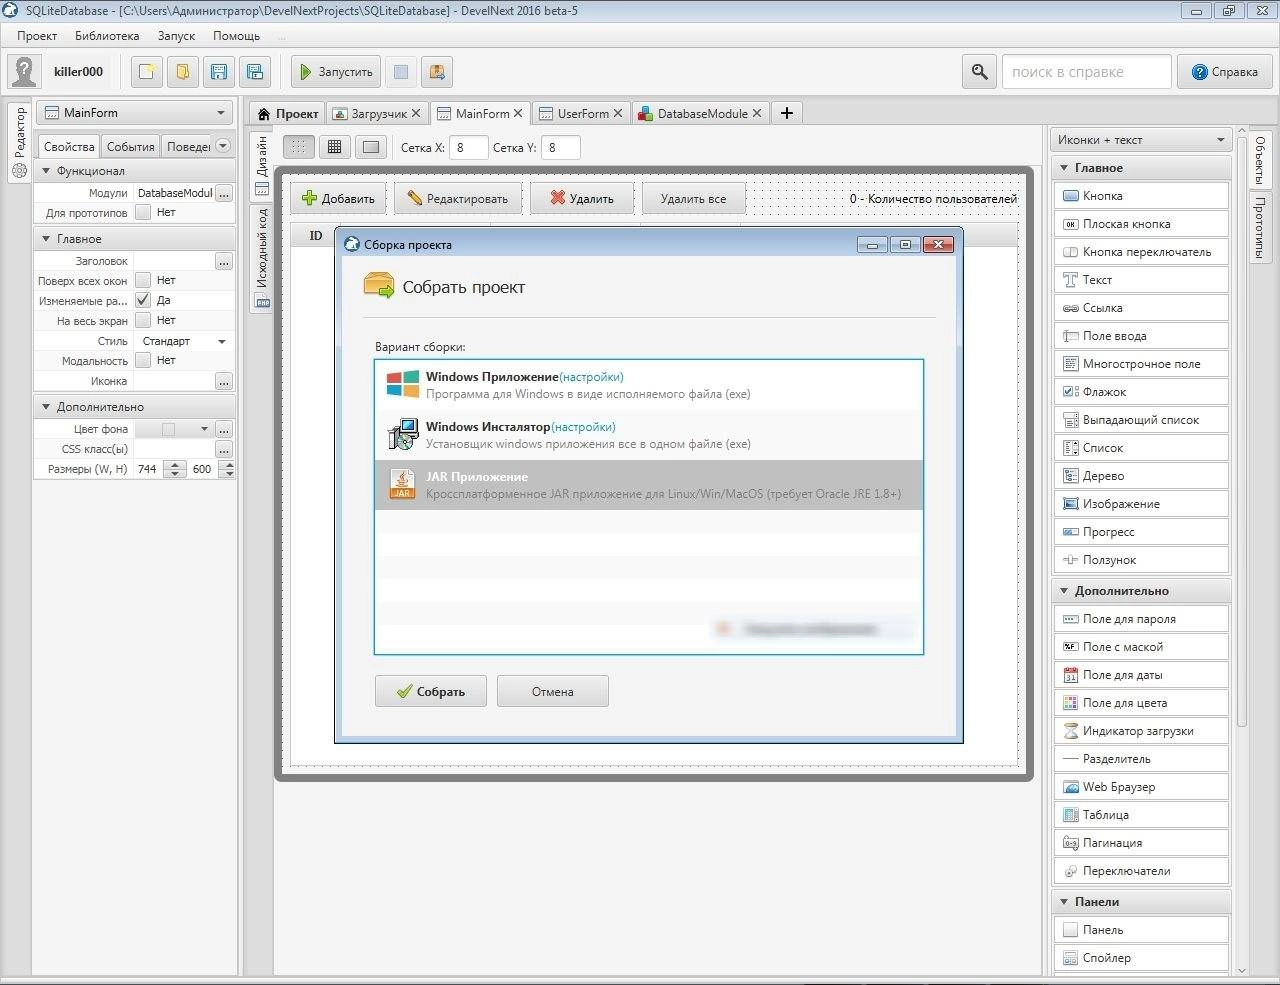Pick the Таблица component from palette
1280x985 pixels.
(1142, 815)
